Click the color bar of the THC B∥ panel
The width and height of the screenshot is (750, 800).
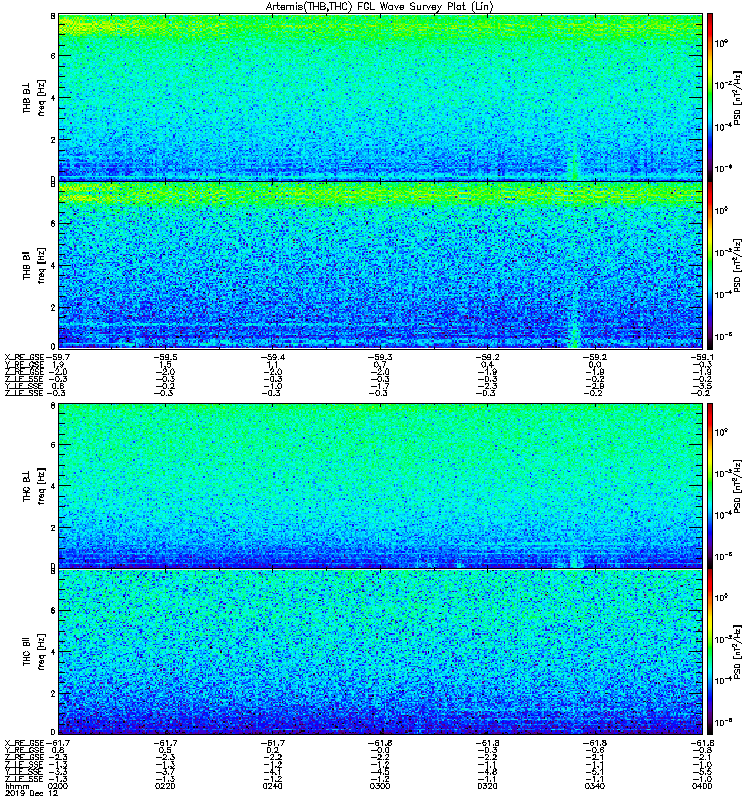coord(710,652)
